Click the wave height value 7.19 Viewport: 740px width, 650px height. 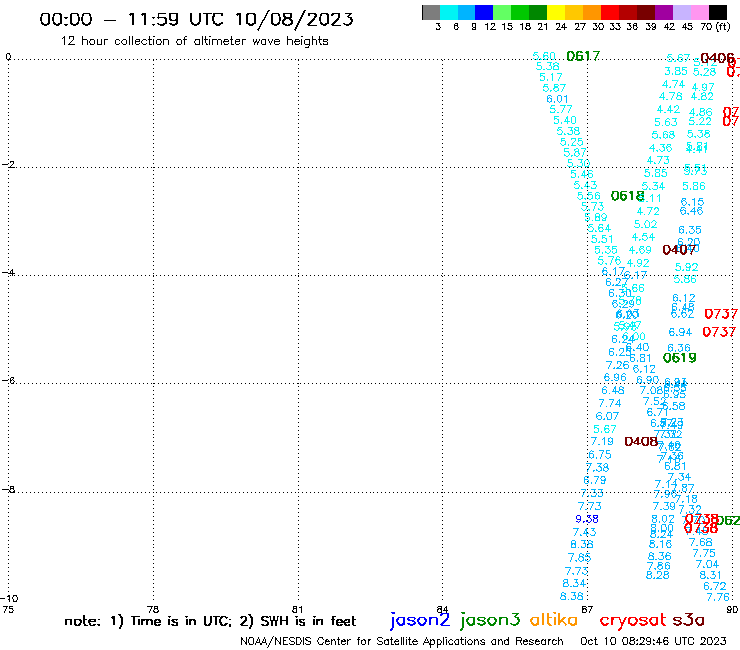602,441
